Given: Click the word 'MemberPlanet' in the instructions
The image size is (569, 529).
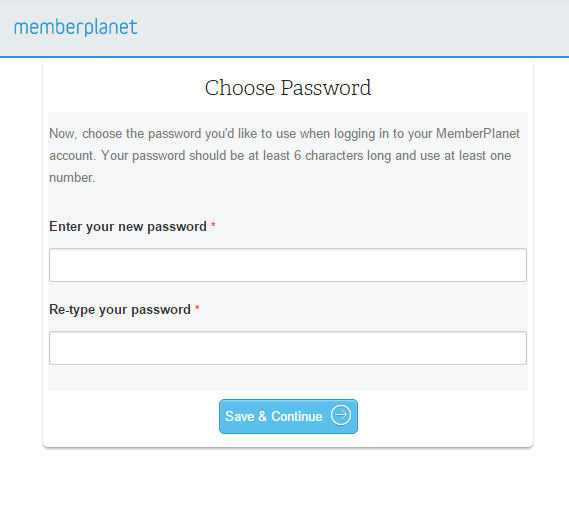Looking at the screenshot, I should [x=478, y=134].
